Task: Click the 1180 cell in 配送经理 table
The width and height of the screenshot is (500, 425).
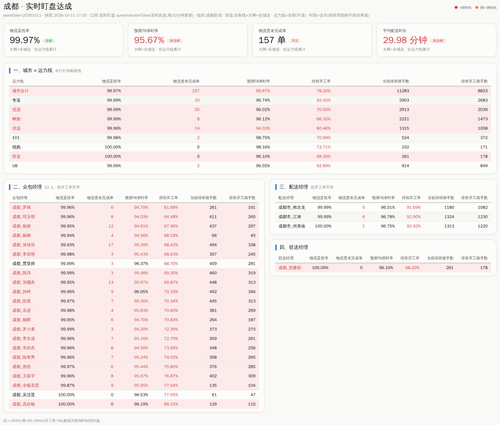Action: (449, 207)
